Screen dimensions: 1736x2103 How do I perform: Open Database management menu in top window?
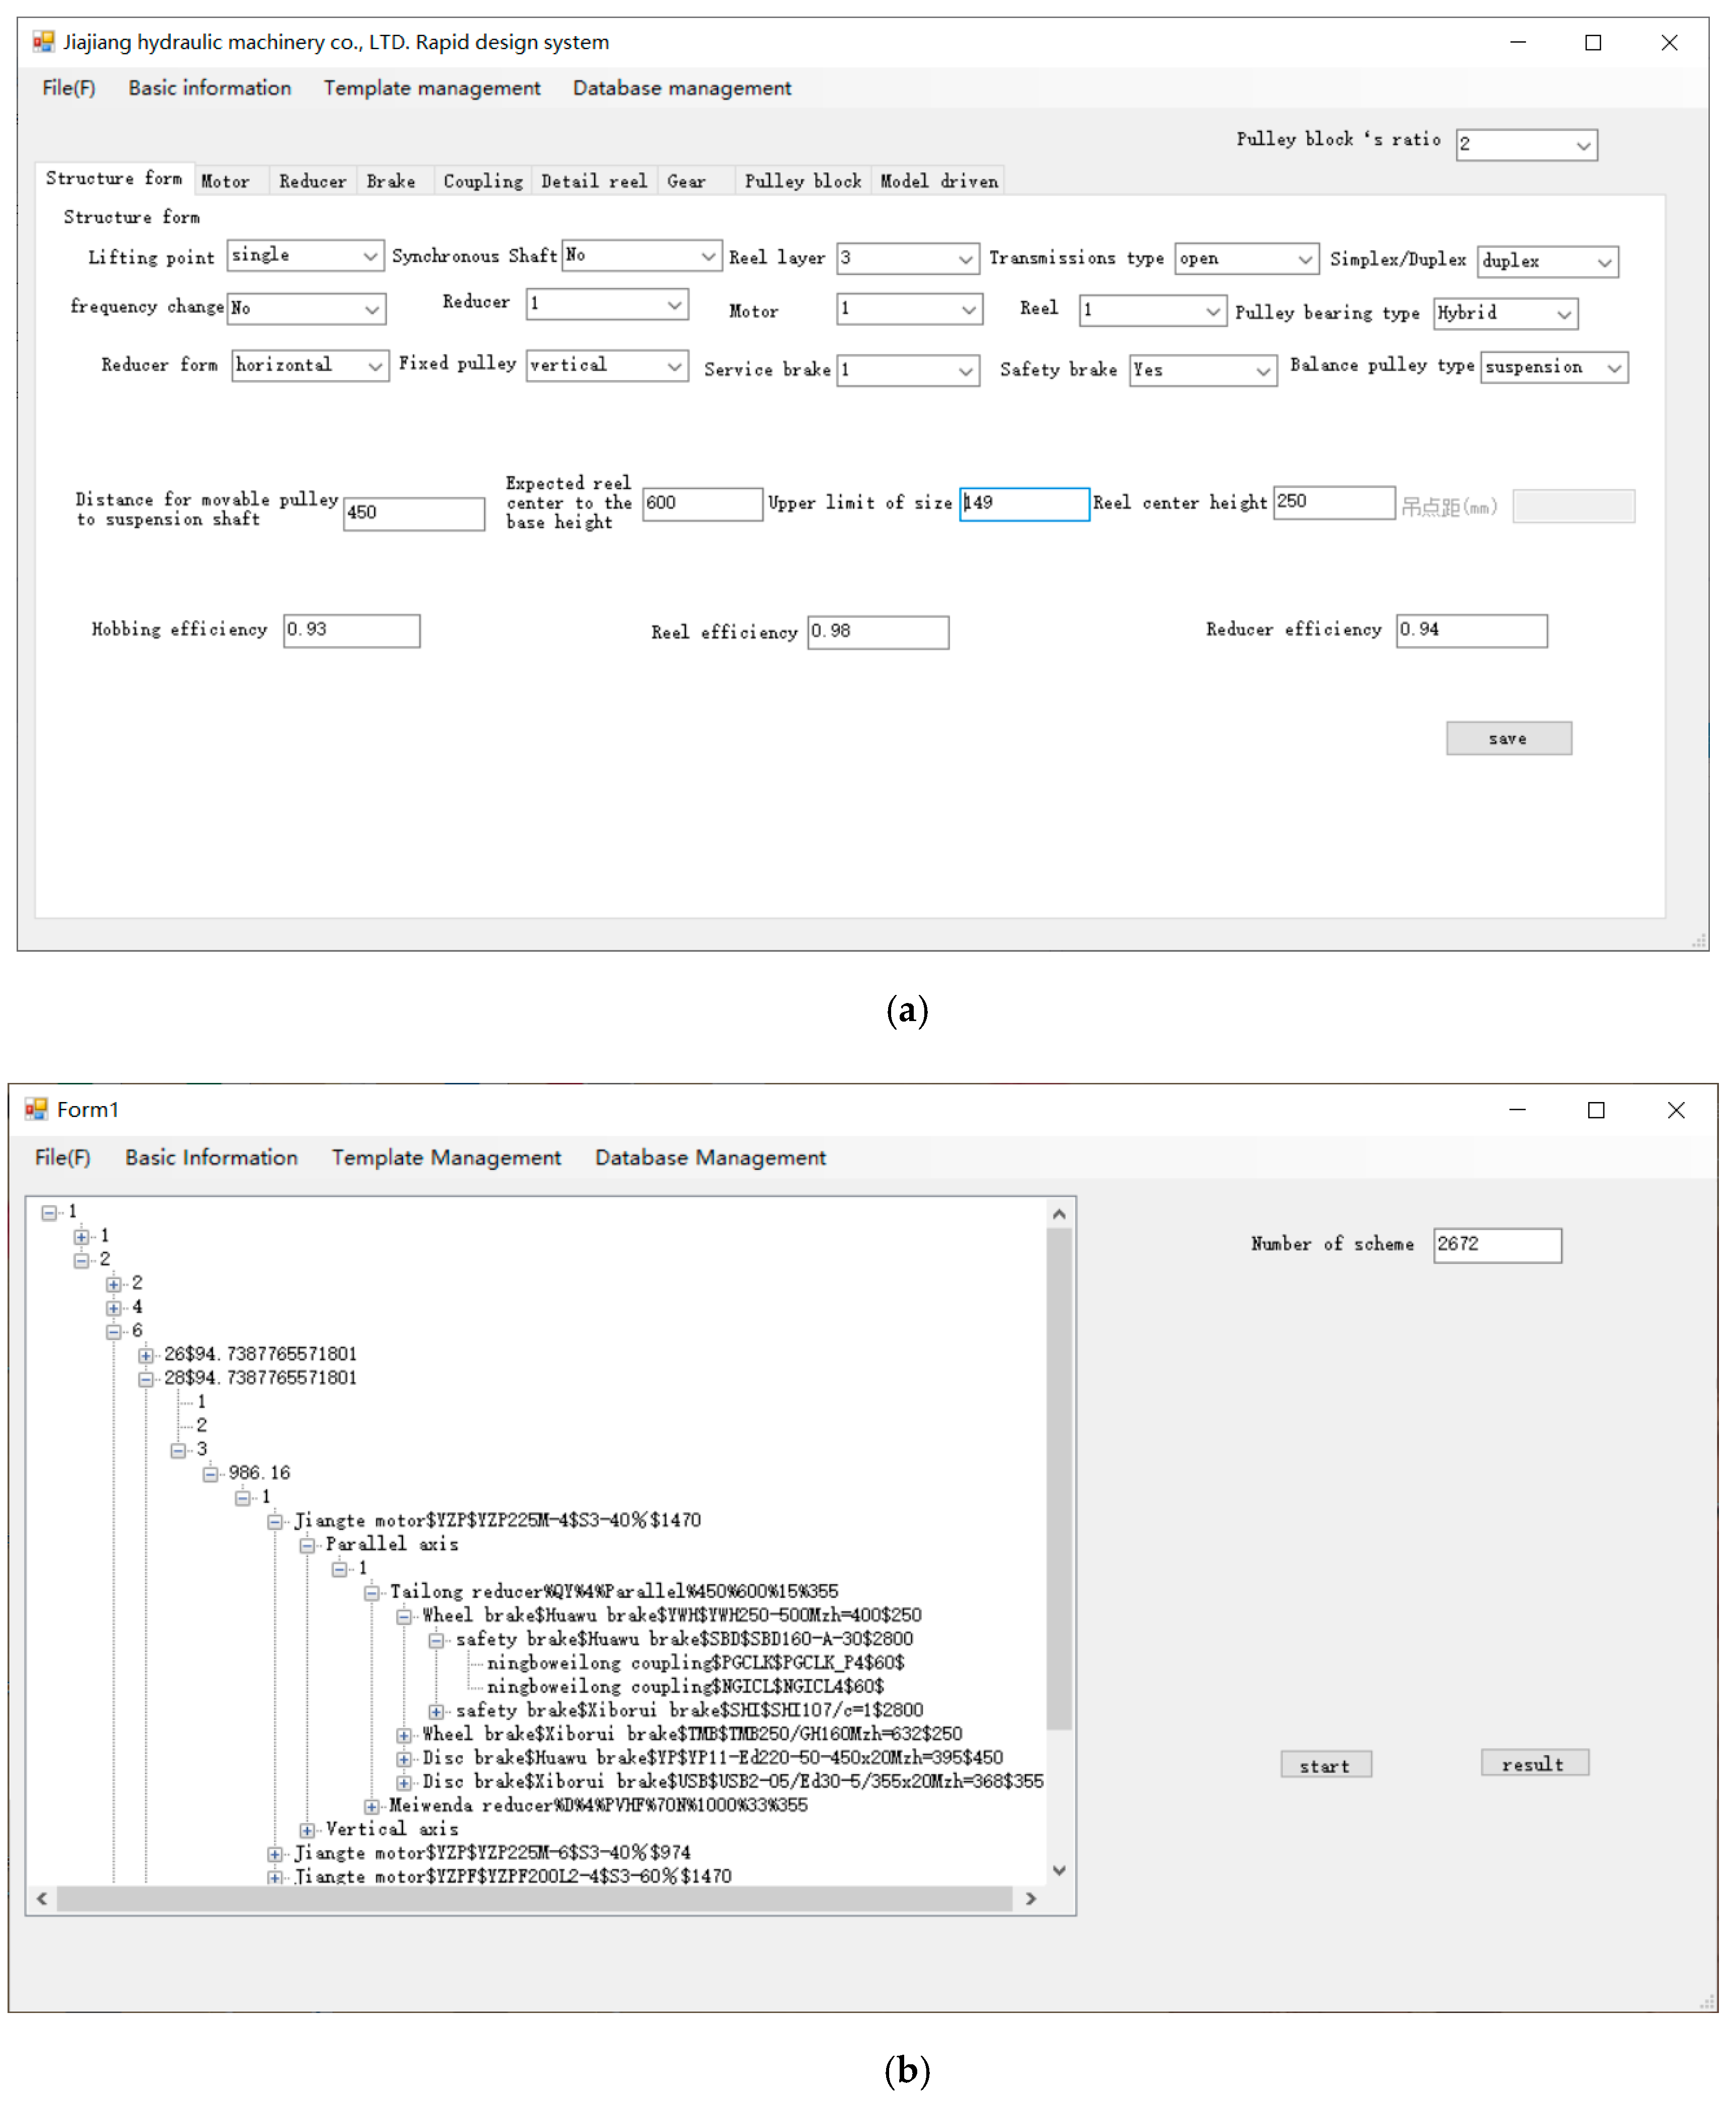681,88
